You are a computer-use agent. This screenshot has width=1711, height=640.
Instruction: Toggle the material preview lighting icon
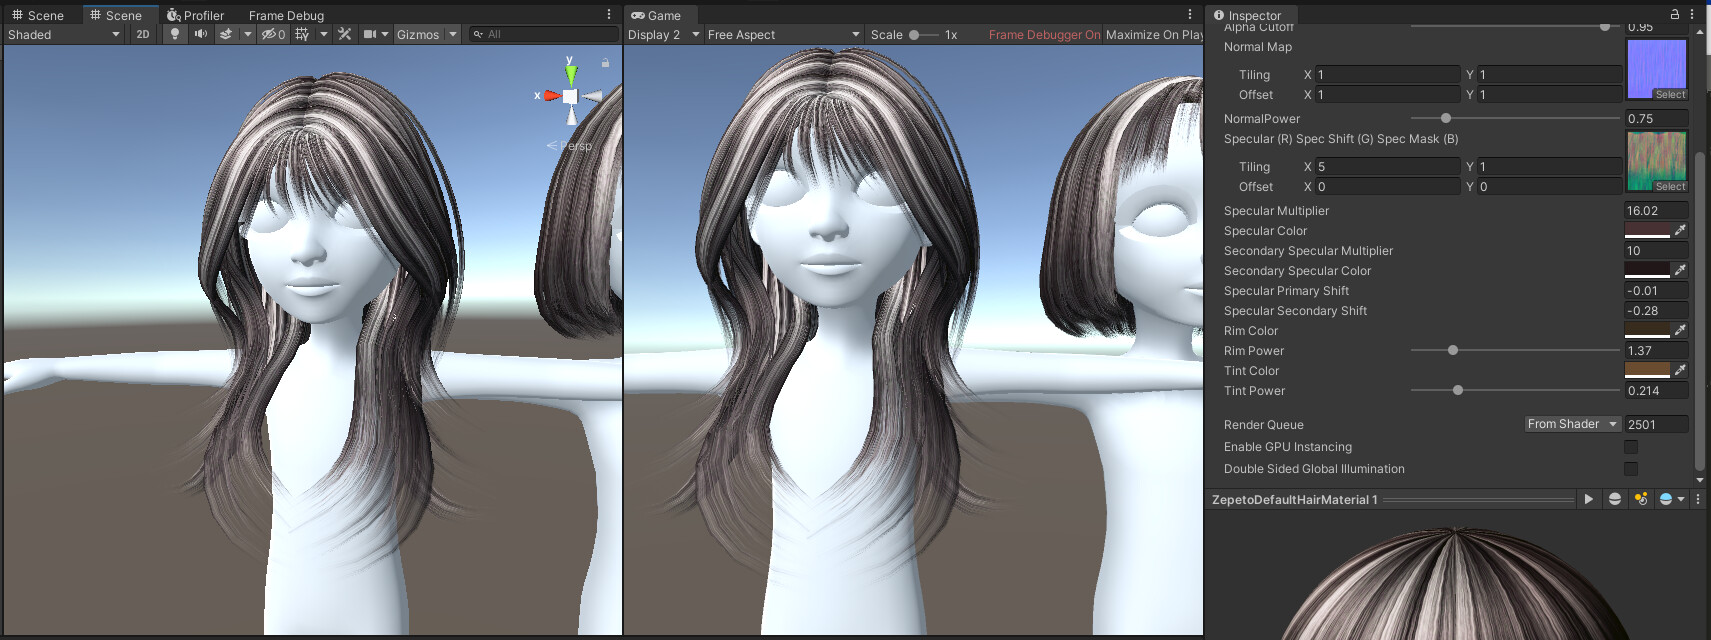[1641, 499]
